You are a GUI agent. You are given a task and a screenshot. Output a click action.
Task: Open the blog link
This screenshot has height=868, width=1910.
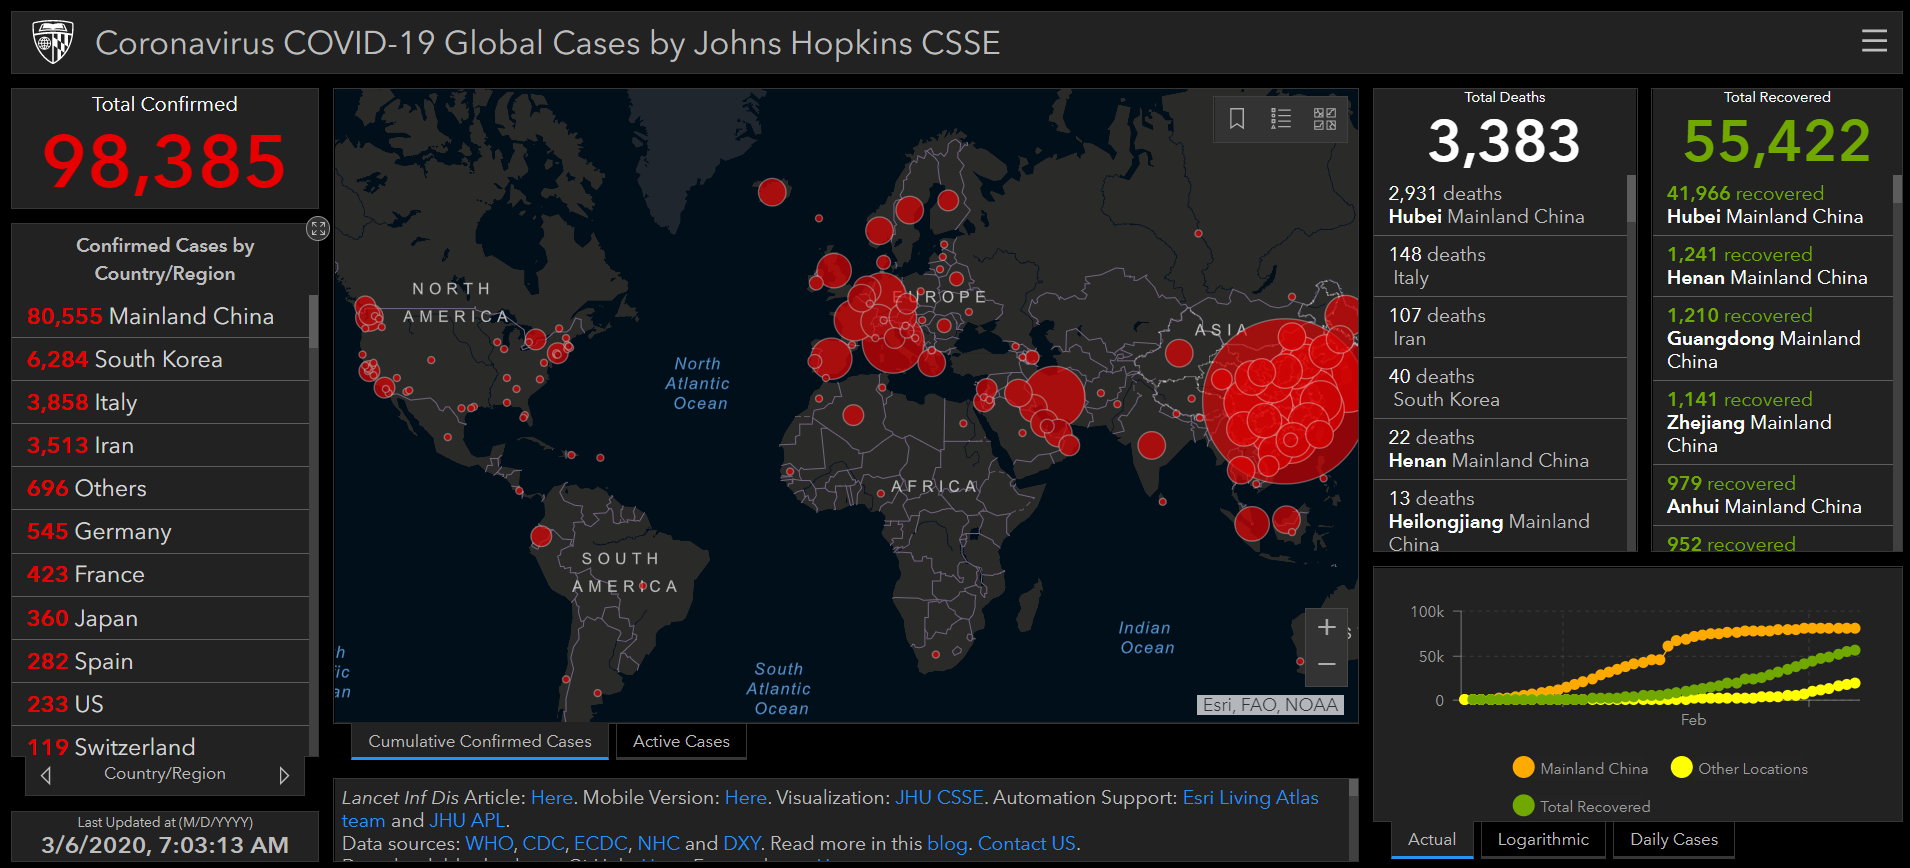(947, 844)
